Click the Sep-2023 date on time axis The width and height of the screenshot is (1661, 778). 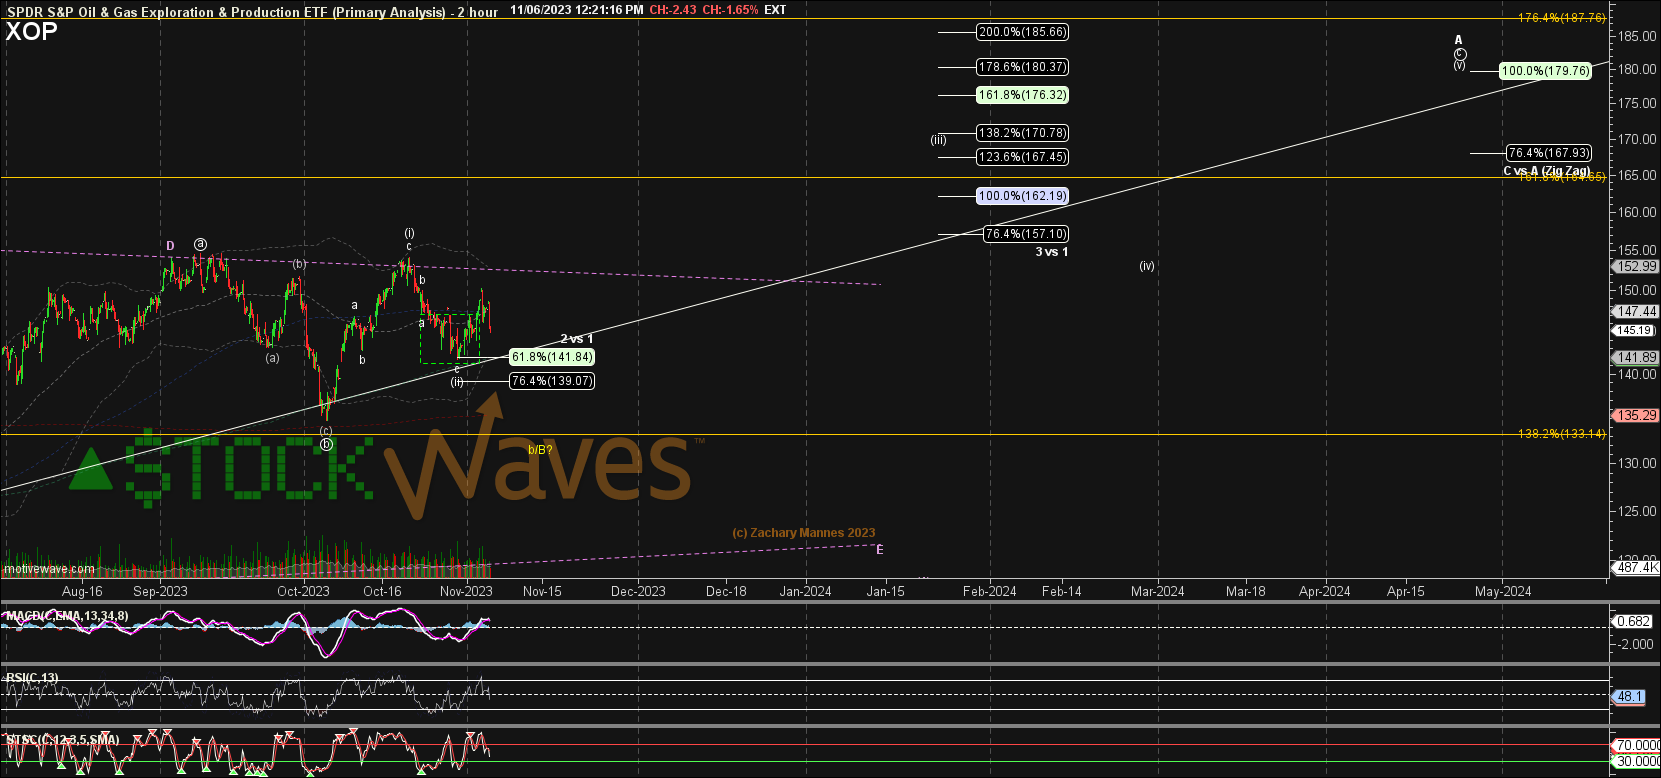coord(160,591)
